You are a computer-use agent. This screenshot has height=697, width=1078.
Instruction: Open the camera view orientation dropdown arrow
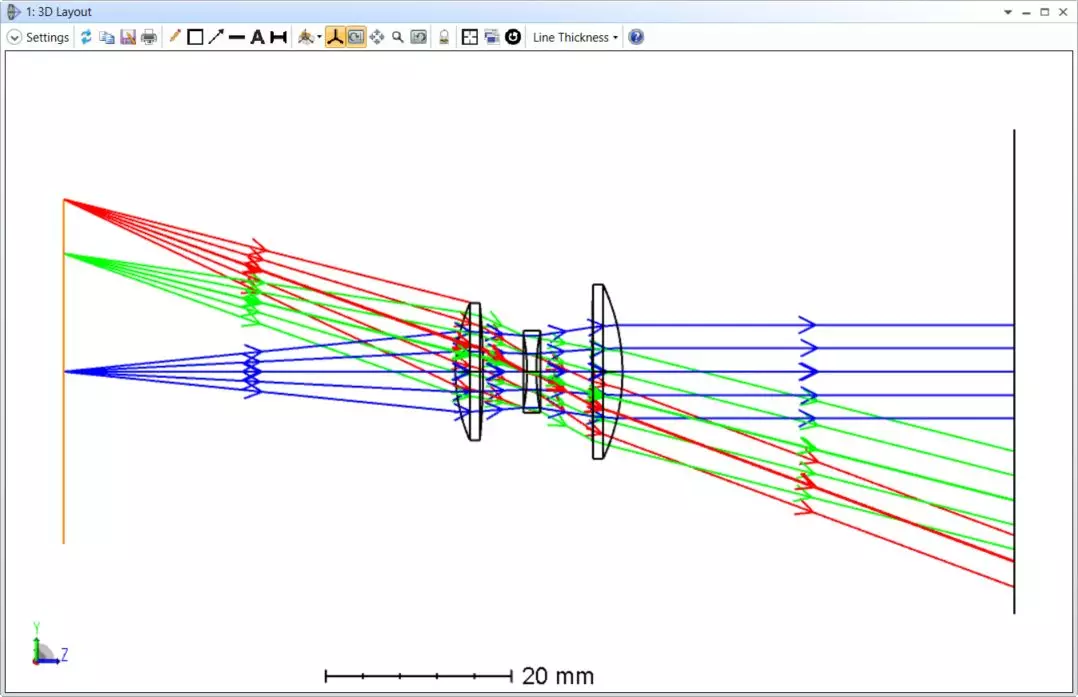coord(319,37)
